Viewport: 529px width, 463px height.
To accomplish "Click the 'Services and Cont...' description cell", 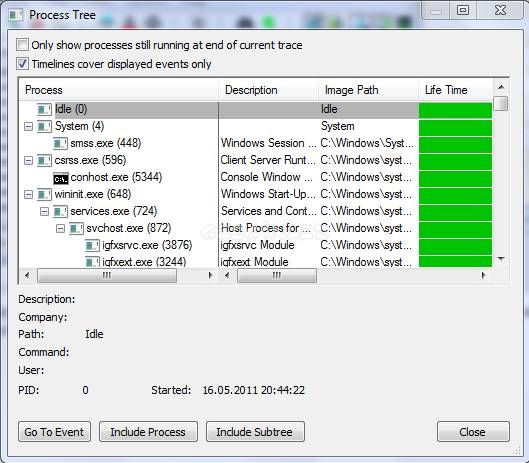I will tap(269, 211).
